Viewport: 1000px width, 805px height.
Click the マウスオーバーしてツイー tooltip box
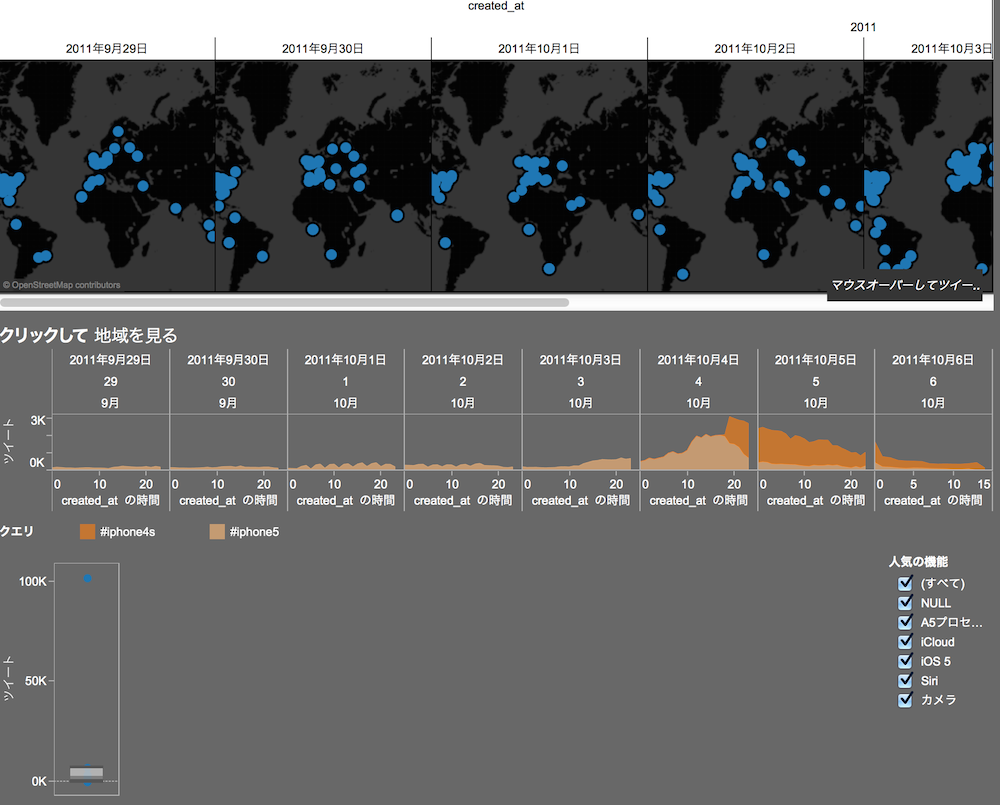tap(905, 286)
